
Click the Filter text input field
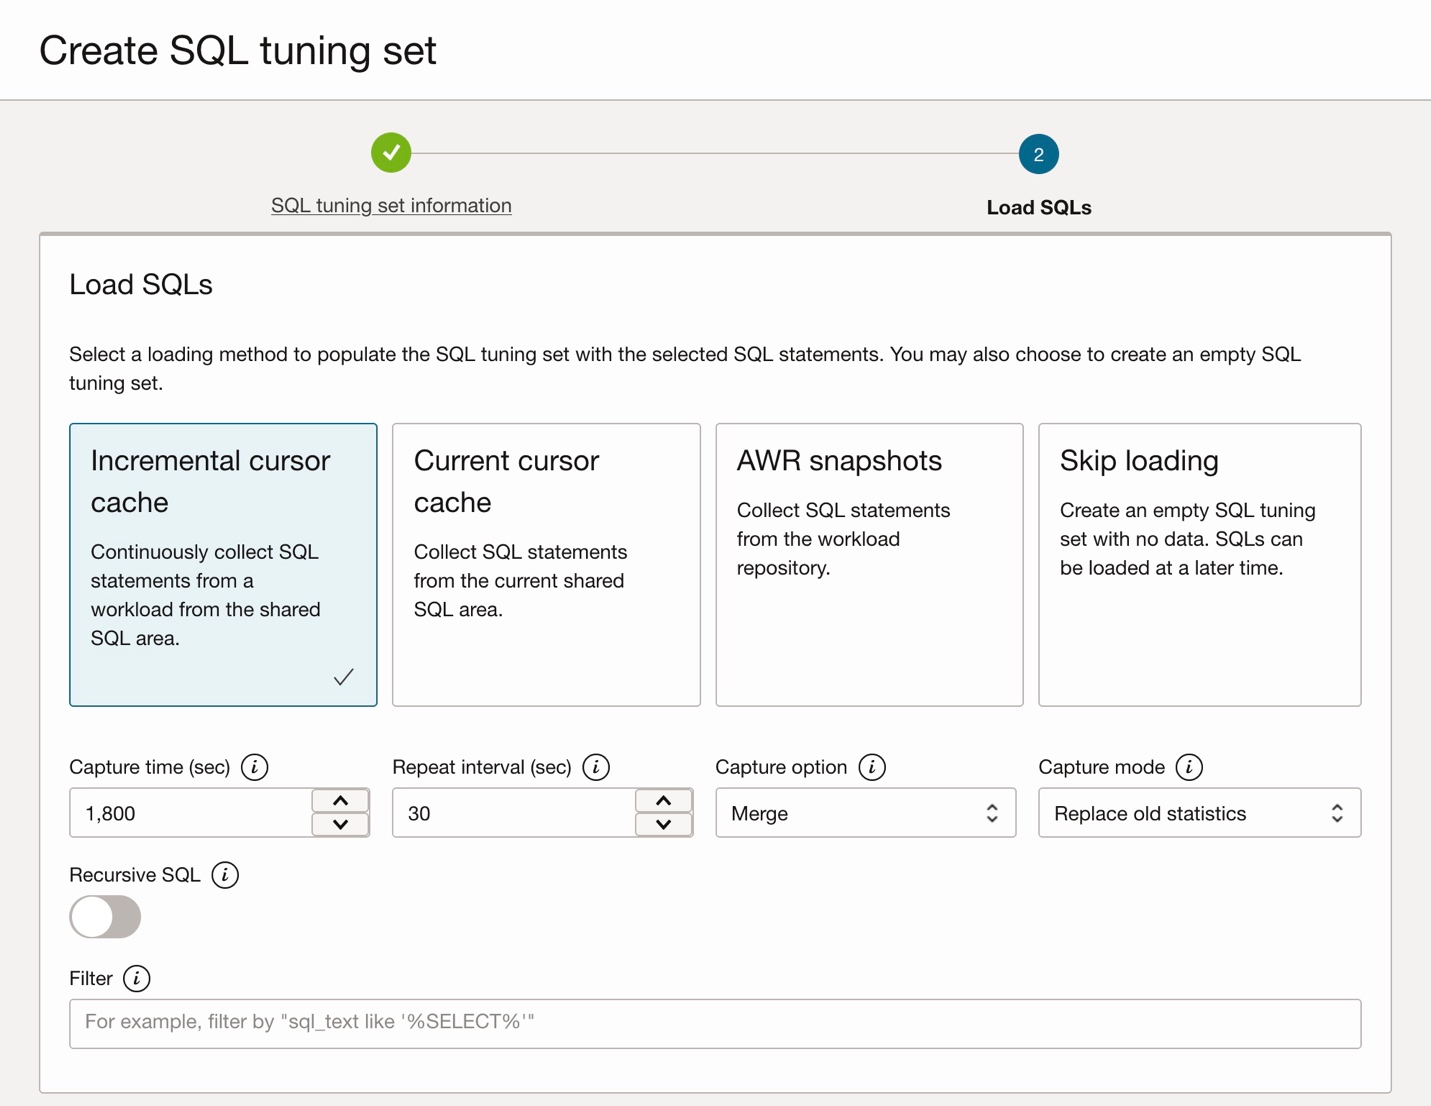coord(715,1023)
